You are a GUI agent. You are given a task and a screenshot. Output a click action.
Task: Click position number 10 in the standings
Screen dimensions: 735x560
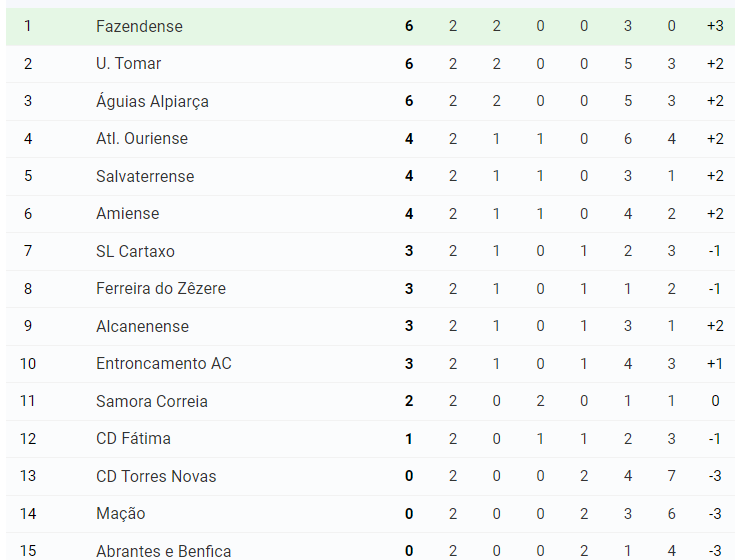pyautogui.click(x=28, y=364)
